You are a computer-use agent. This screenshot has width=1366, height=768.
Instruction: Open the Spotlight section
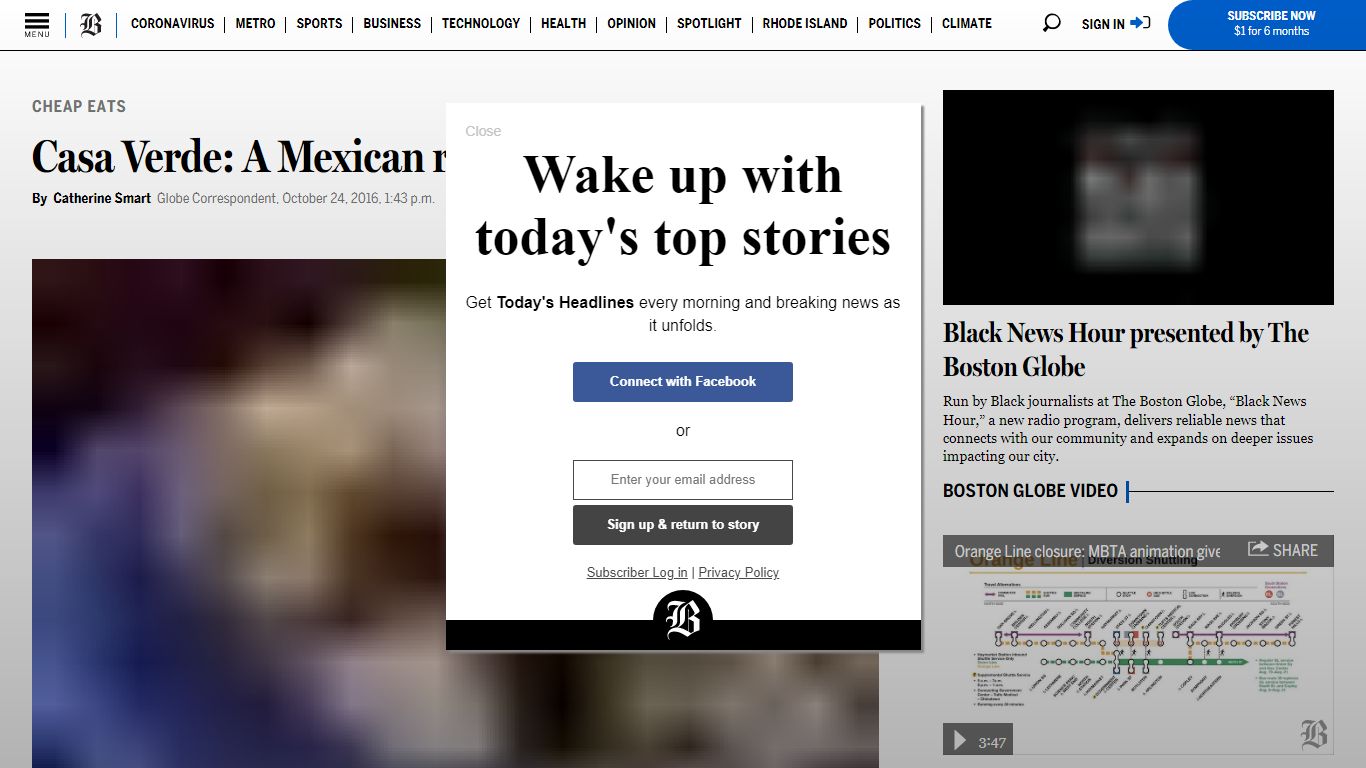point(709,23)
